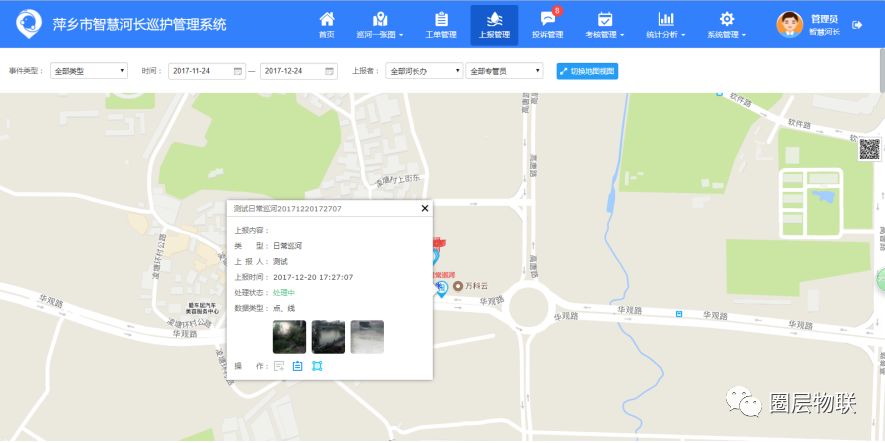Image resolution: width=885 pixels, height=443 pixels.
Task: Open the 巡河一张图 map menu
Action: pyautogui.click(x=380, y=25)
